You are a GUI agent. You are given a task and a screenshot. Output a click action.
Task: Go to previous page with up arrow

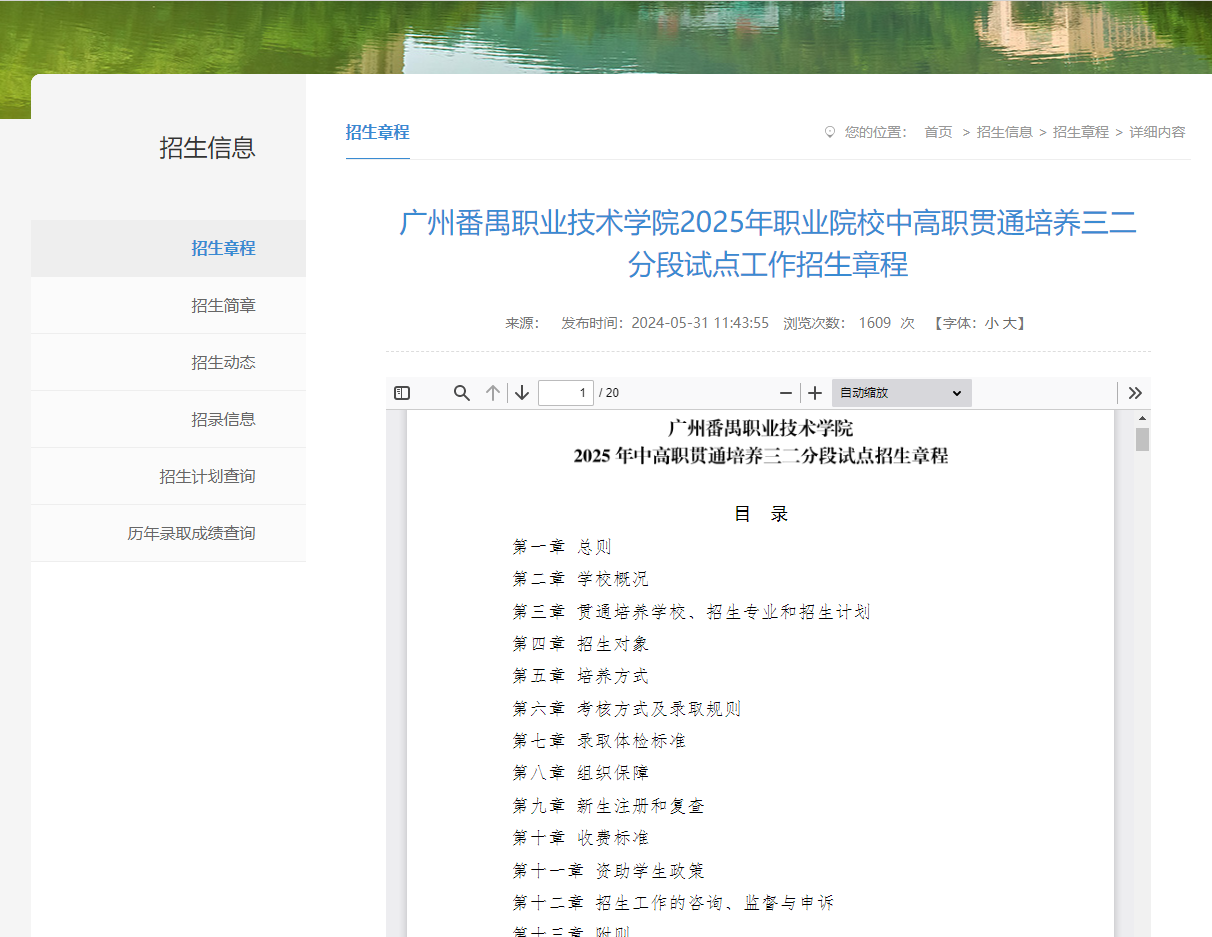point(492,393)
